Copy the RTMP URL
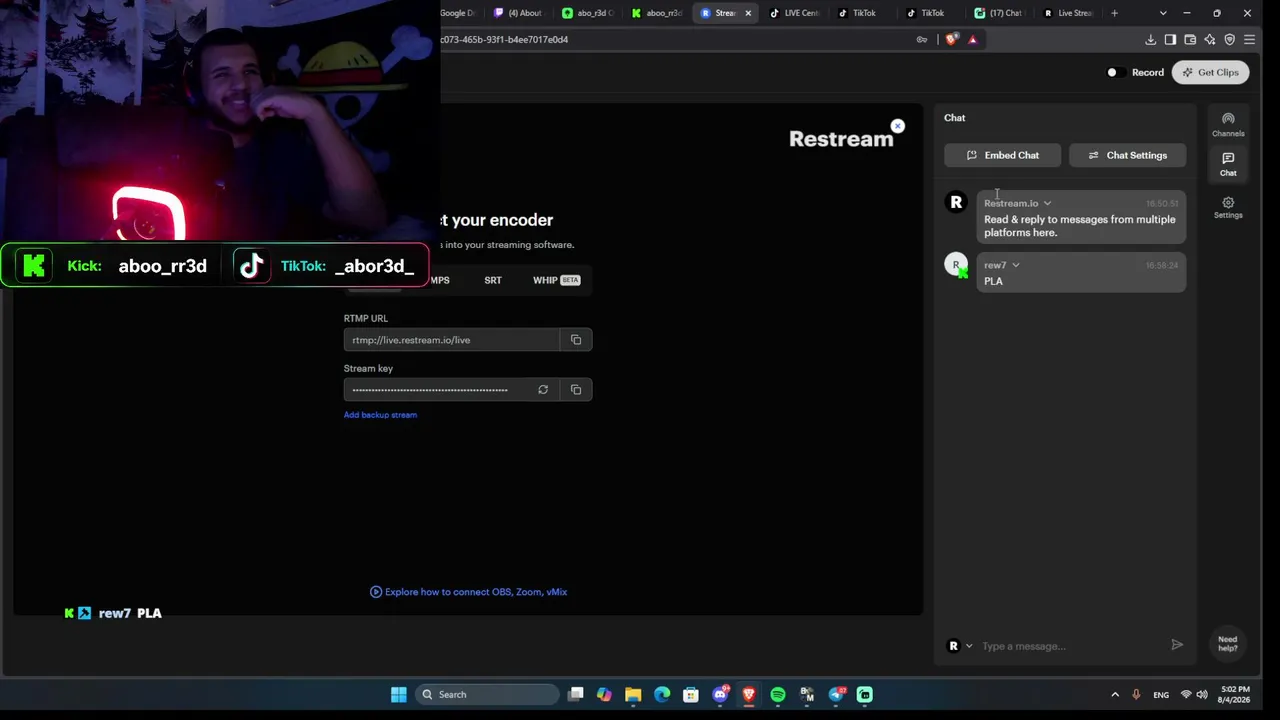This screenshot has width=1280, height=720. [576, 340]
